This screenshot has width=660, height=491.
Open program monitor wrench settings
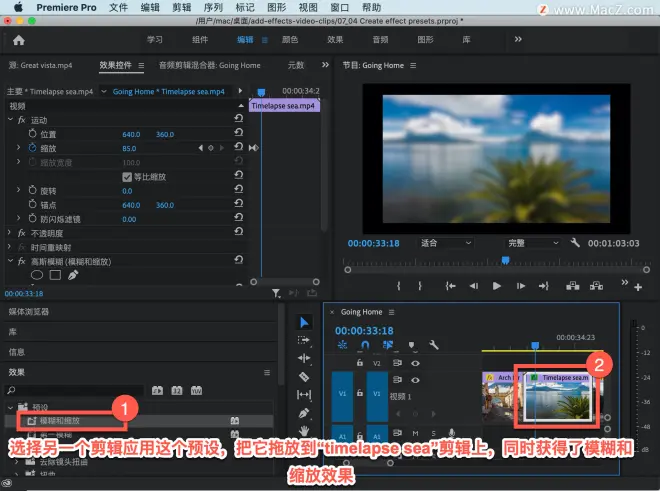pos(575,243)
